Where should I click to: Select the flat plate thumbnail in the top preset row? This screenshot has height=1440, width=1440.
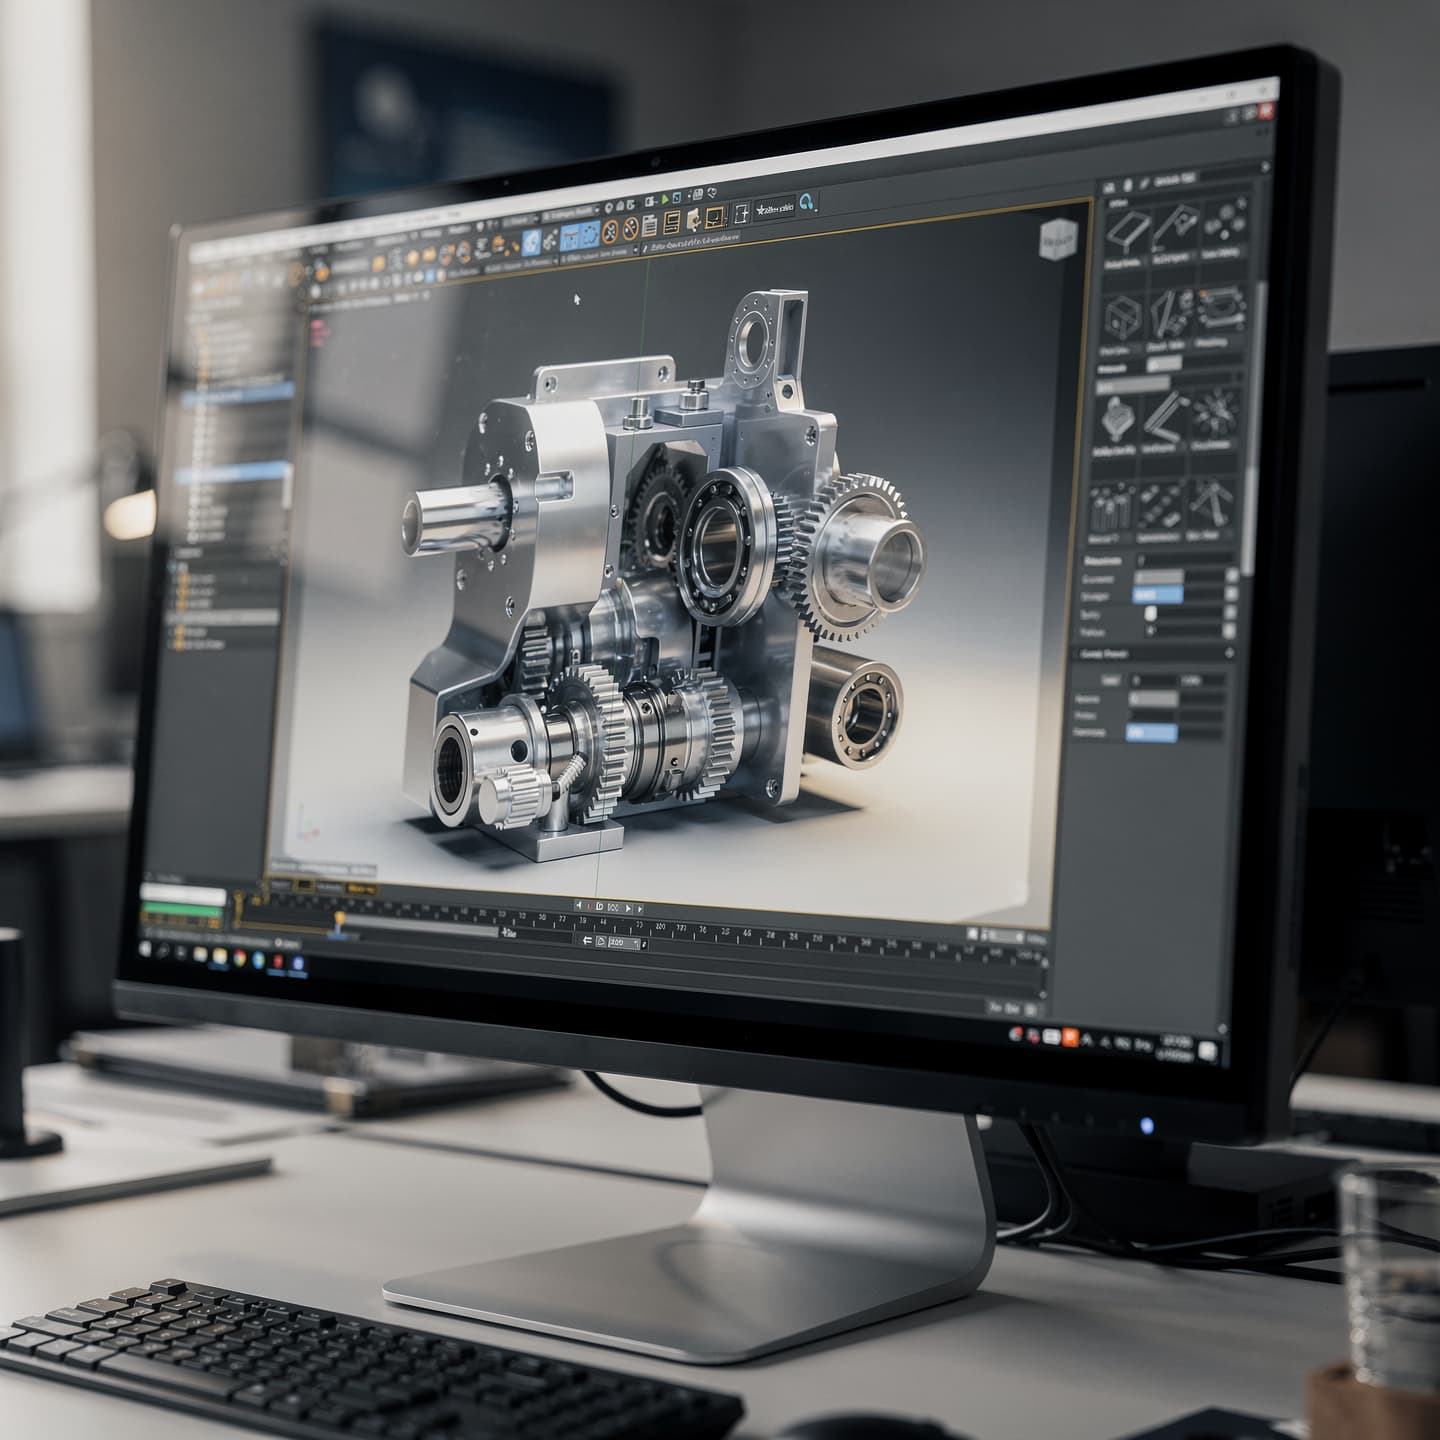[x=1127, y=230]
